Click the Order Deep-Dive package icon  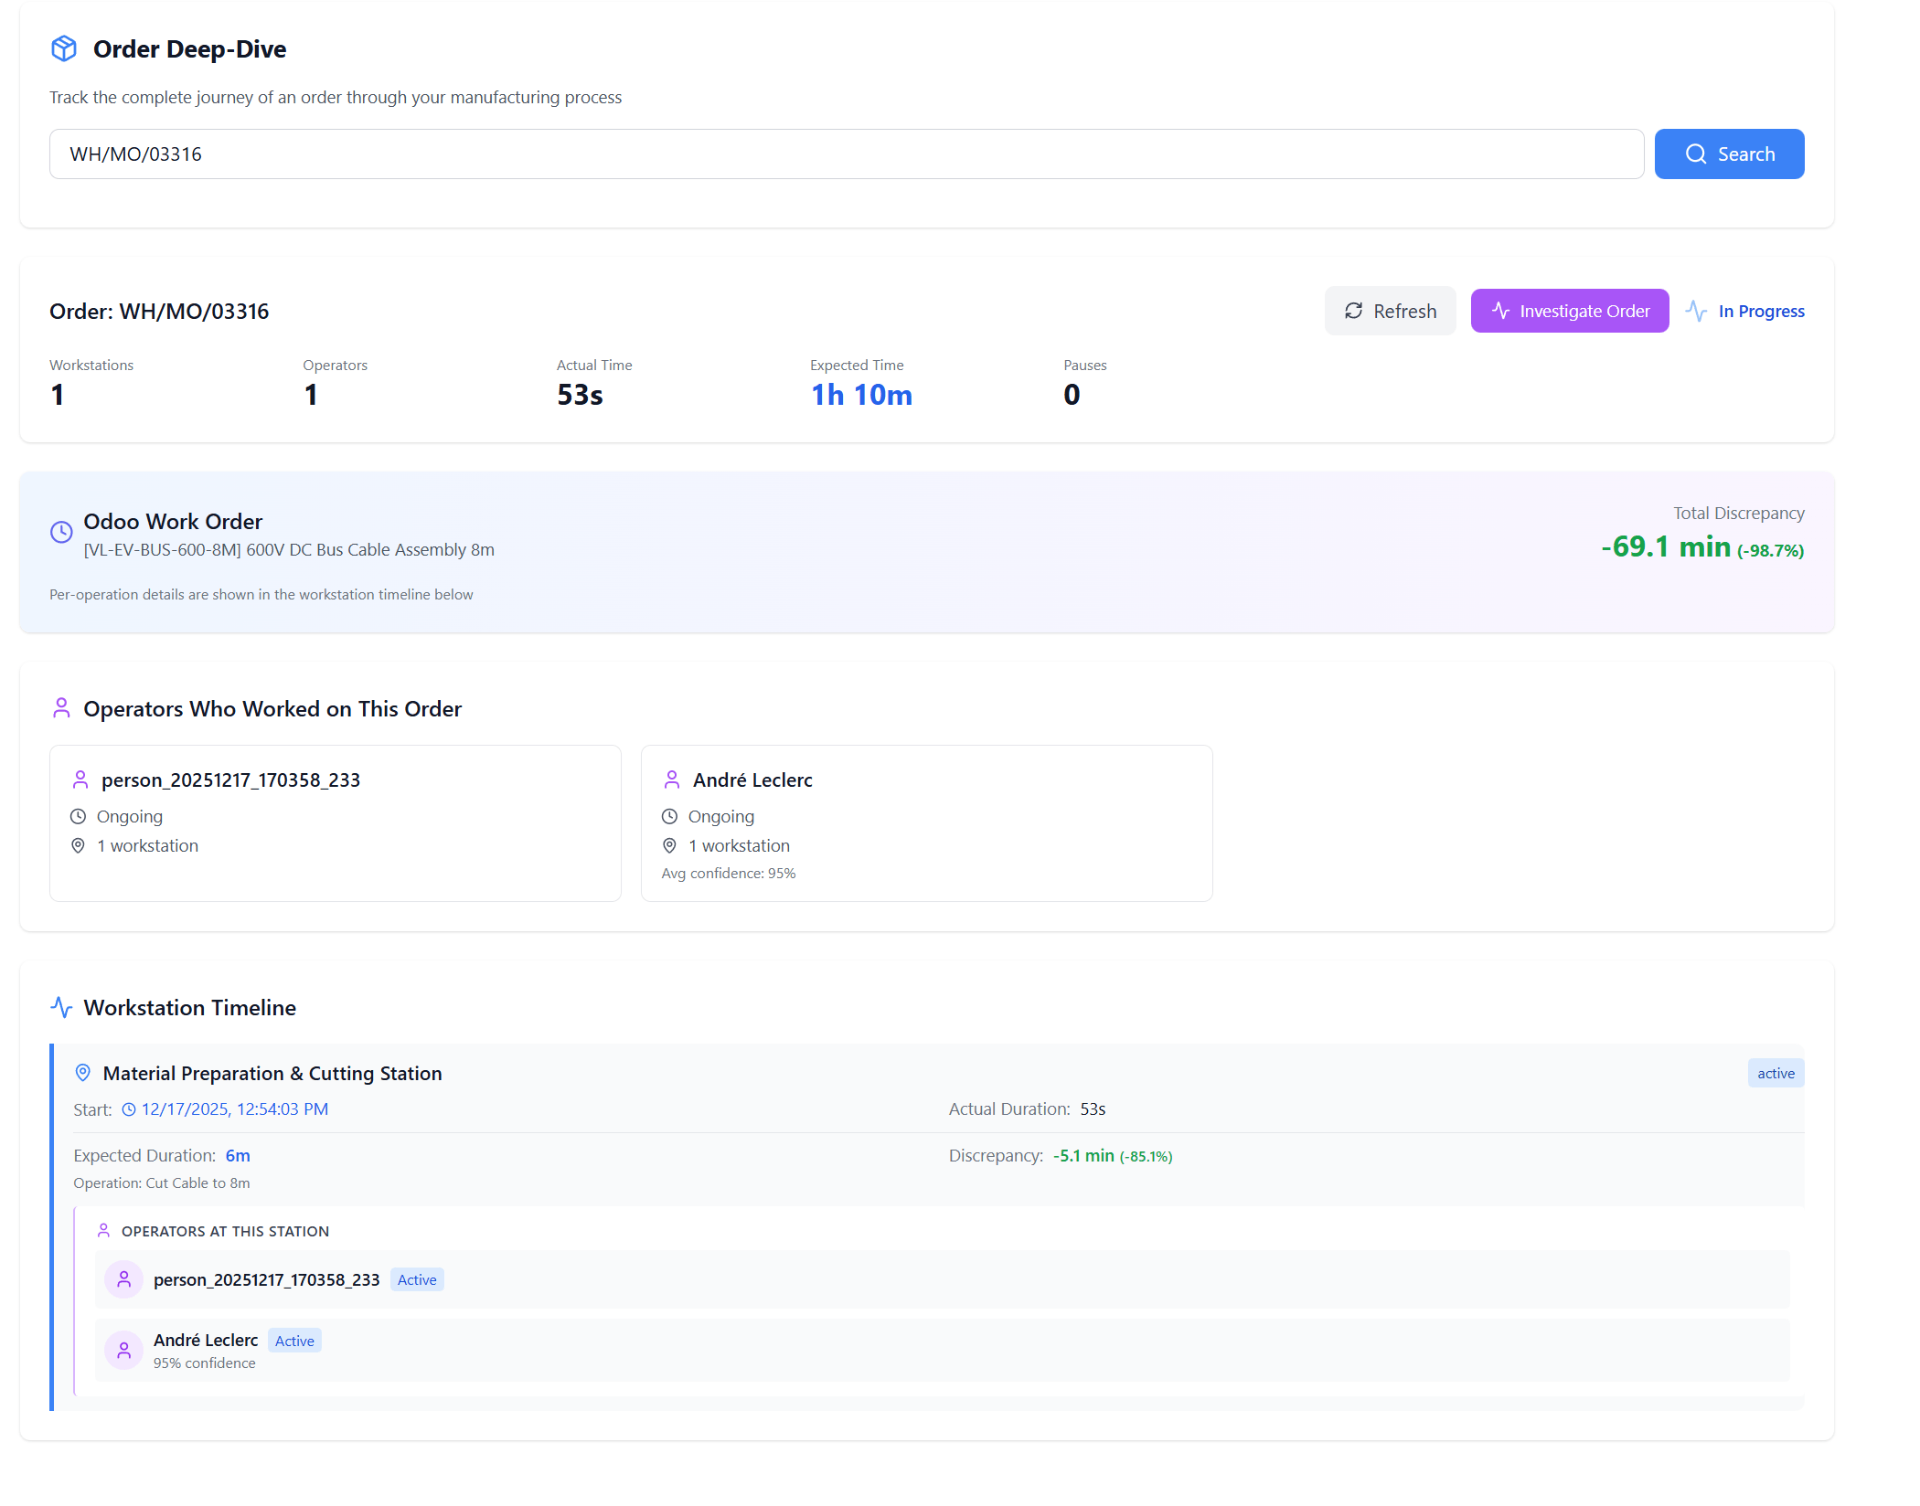click(64, 49)
